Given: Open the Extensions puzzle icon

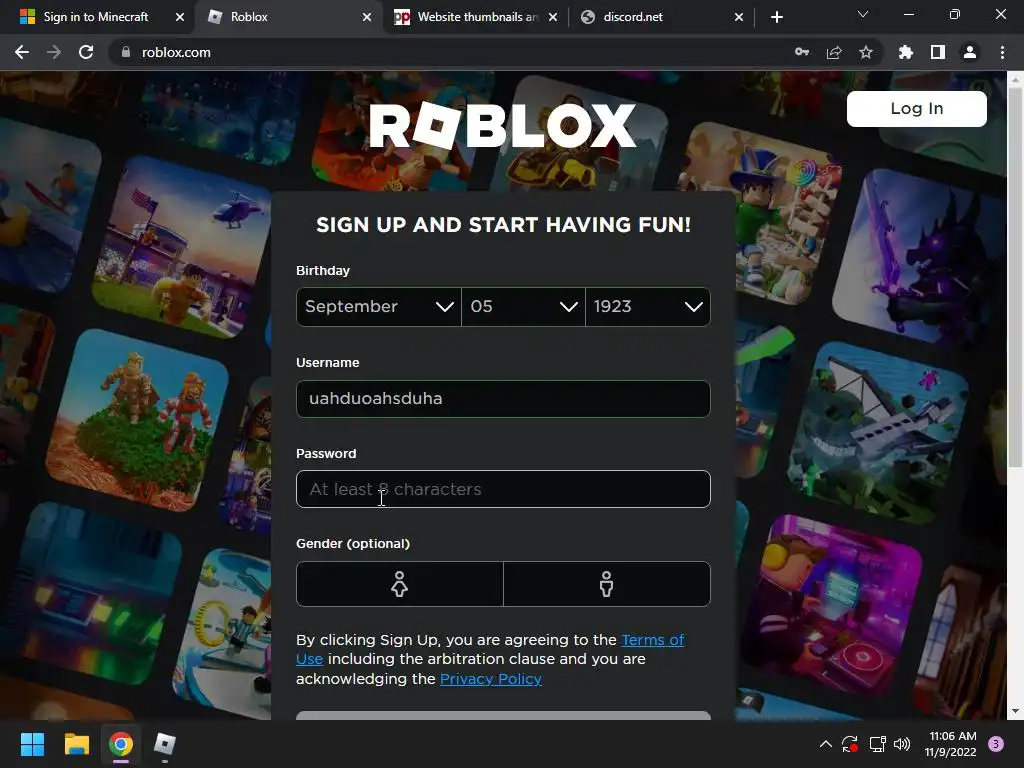Looking at the screenshot, I should pos(905,52).
